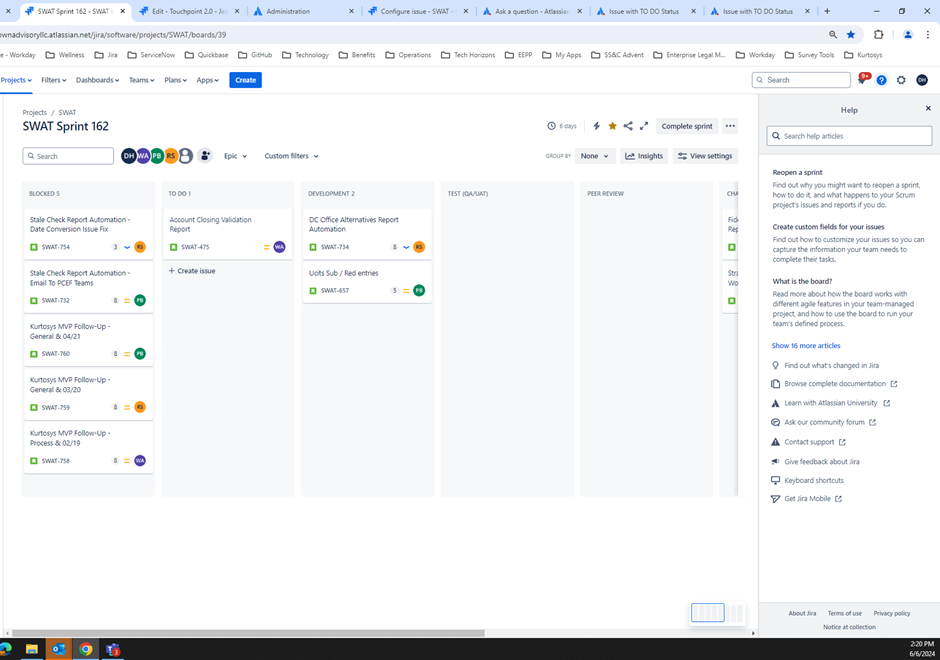940x660 pixels.
Task: Click story type icon on SWAT-657 card
Action: [313, 291]
